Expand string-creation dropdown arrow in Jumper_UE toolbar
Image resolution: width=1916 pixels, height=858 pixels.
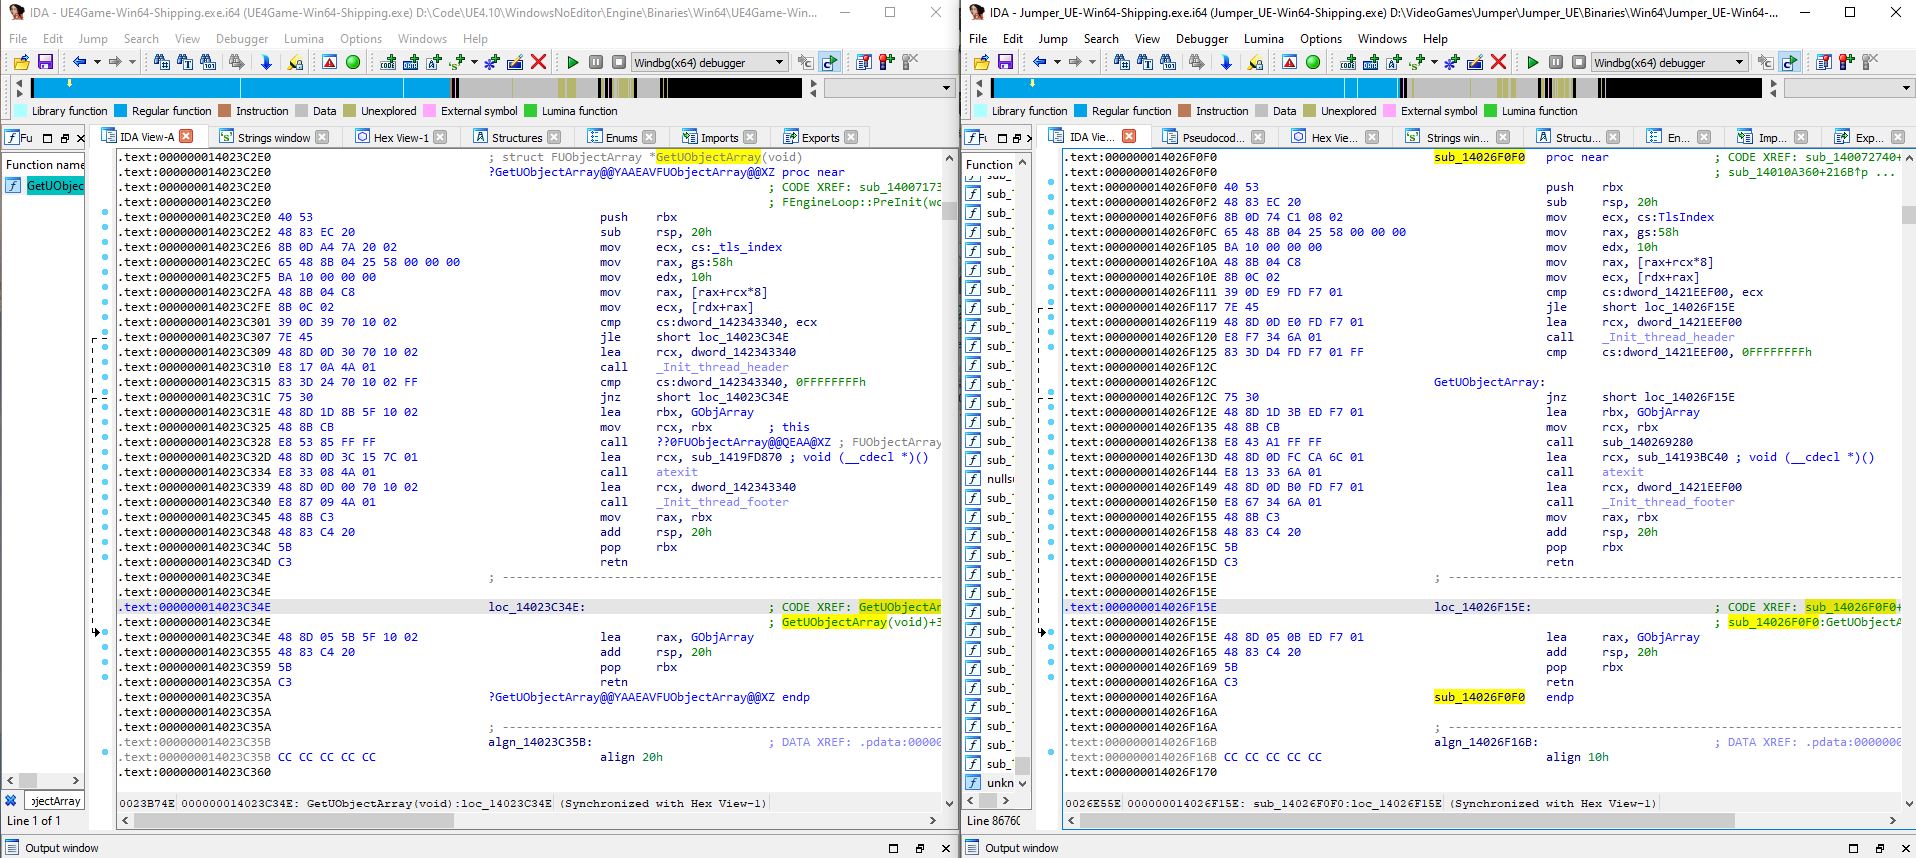(x=1434, y=62)
